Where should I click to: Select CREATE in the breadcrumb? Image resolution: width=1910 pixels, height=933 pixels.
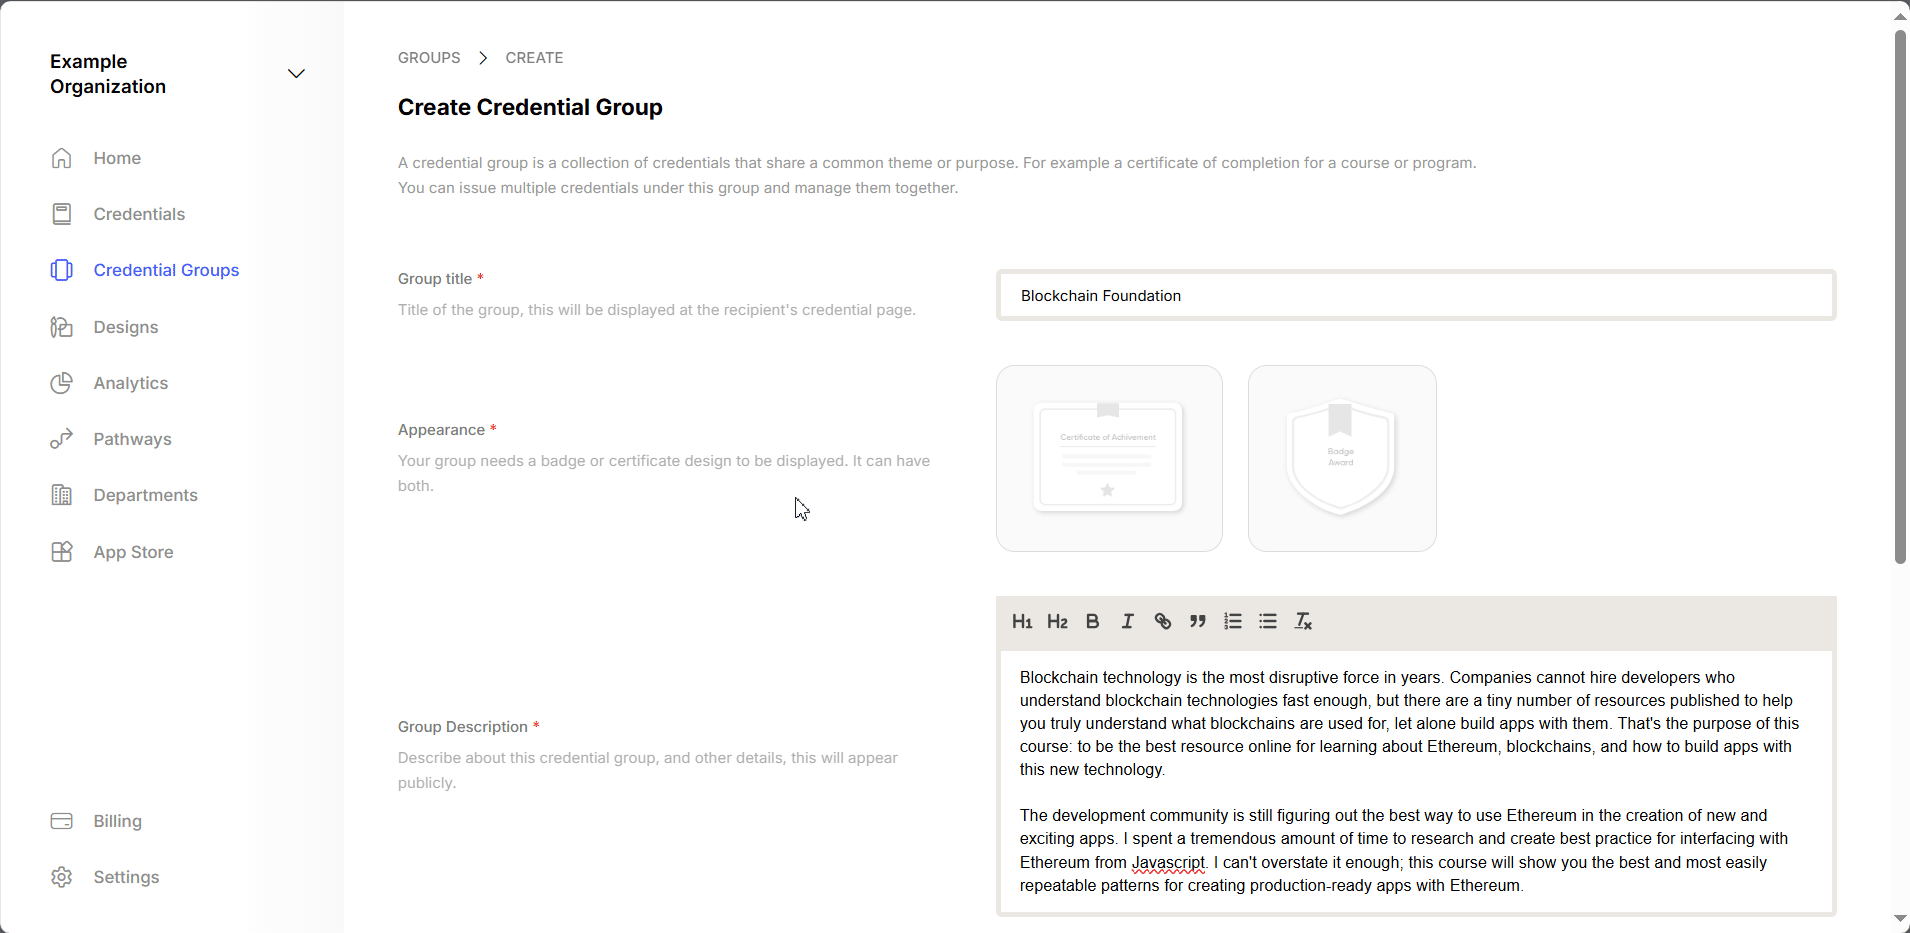534,57
